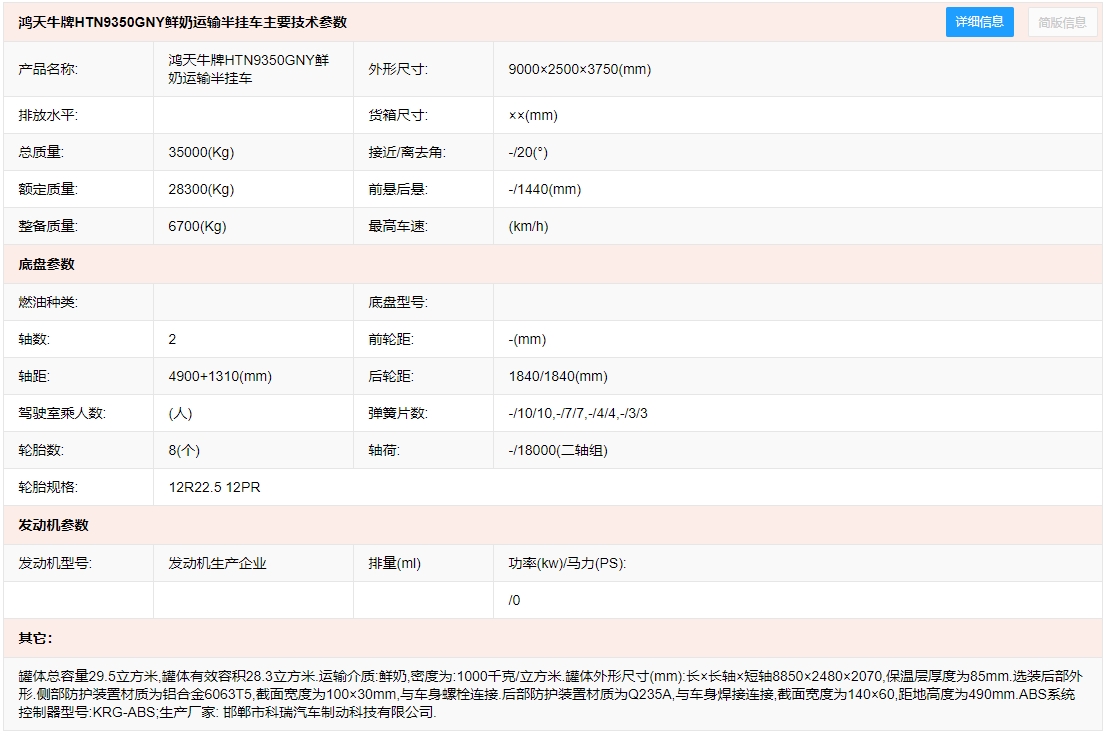
Task: Select product name value 鸿天牛牌HTN9350GNY鲜奶运输半挂车
Action: pyautogui.click(x=249, y=69)
